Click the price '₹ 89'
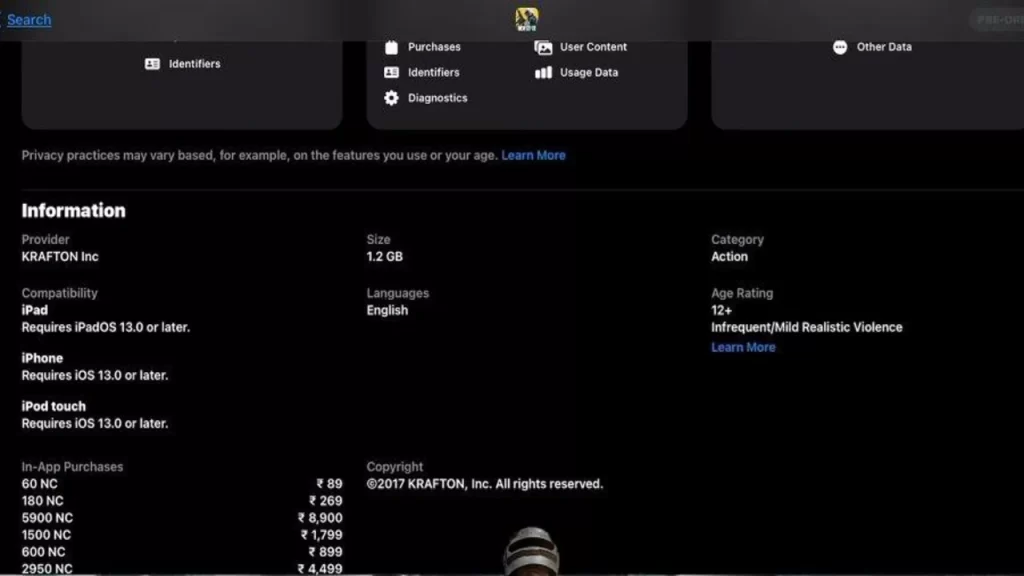Image resolution: width=1024 pixels, height=576 pixels. point(329,484)
